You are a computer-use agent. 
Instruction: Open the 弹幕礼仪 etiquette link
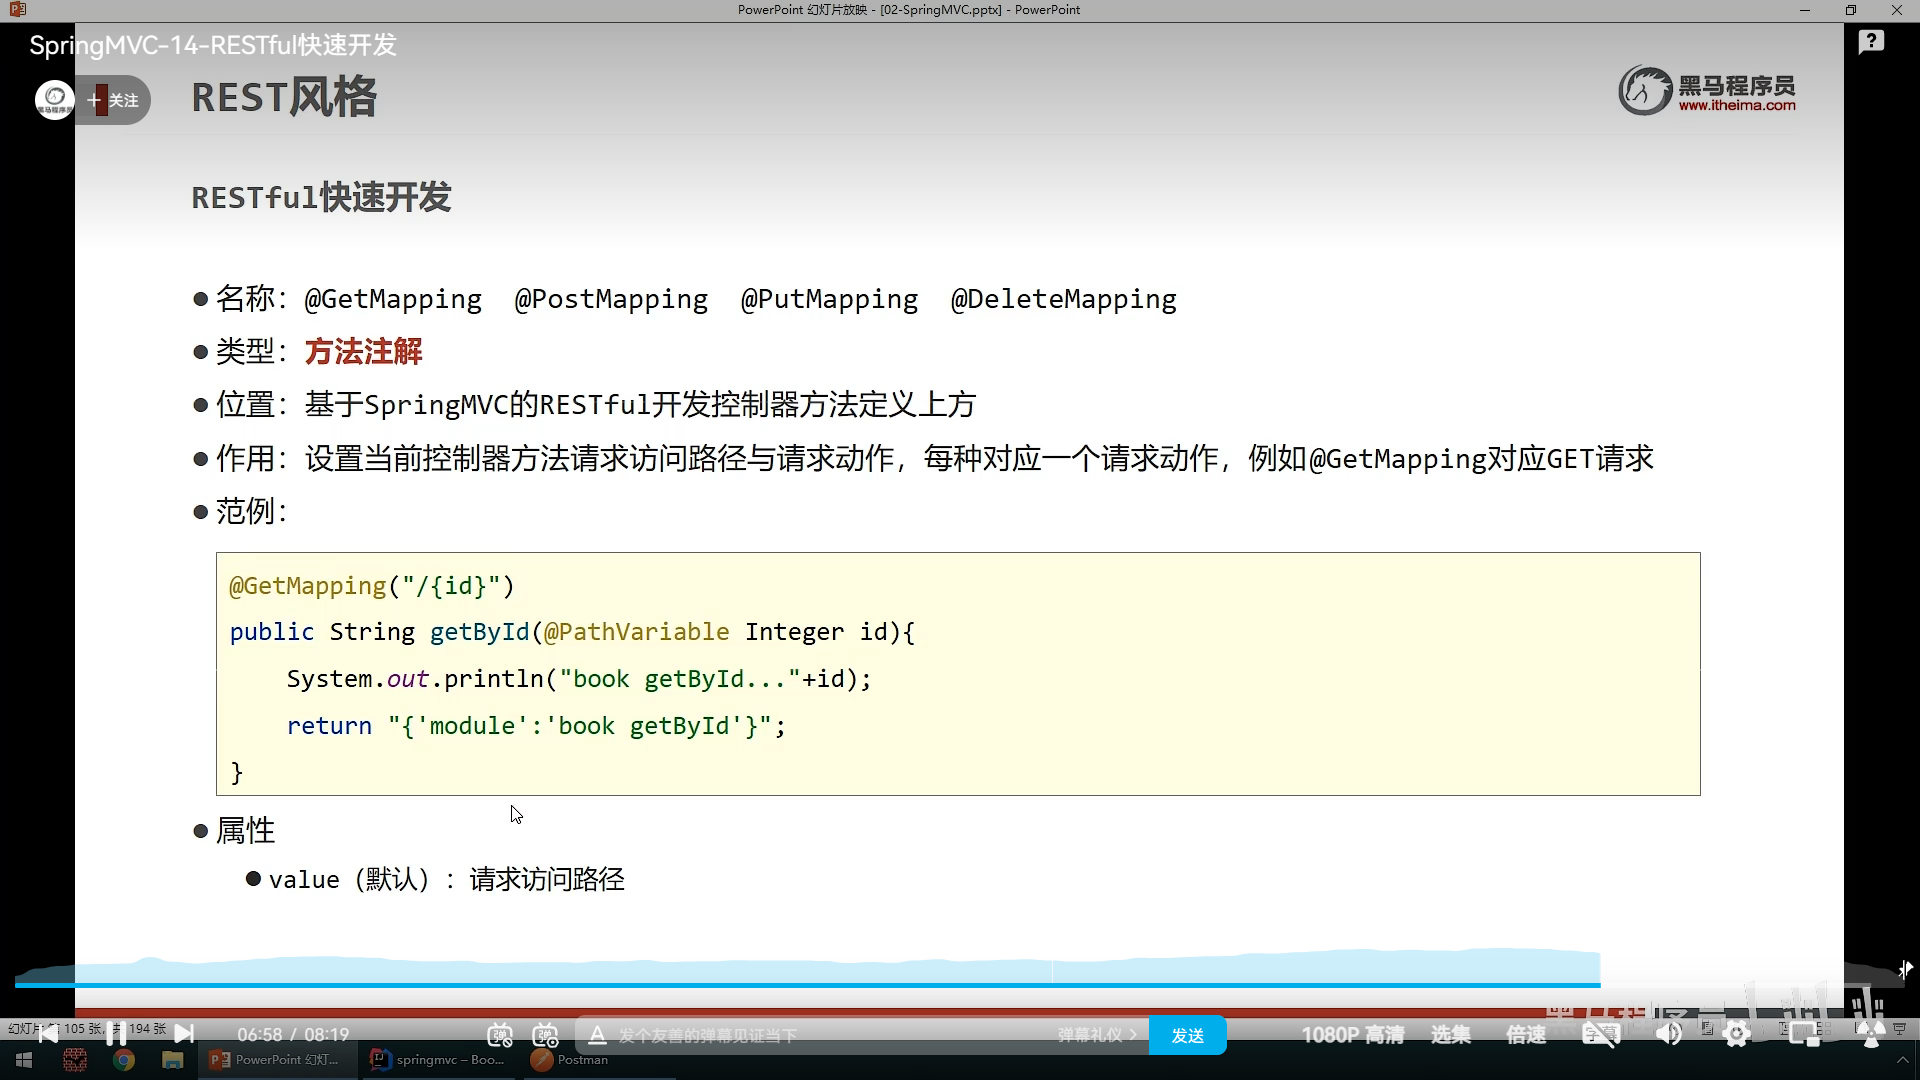[1097, 1035]
